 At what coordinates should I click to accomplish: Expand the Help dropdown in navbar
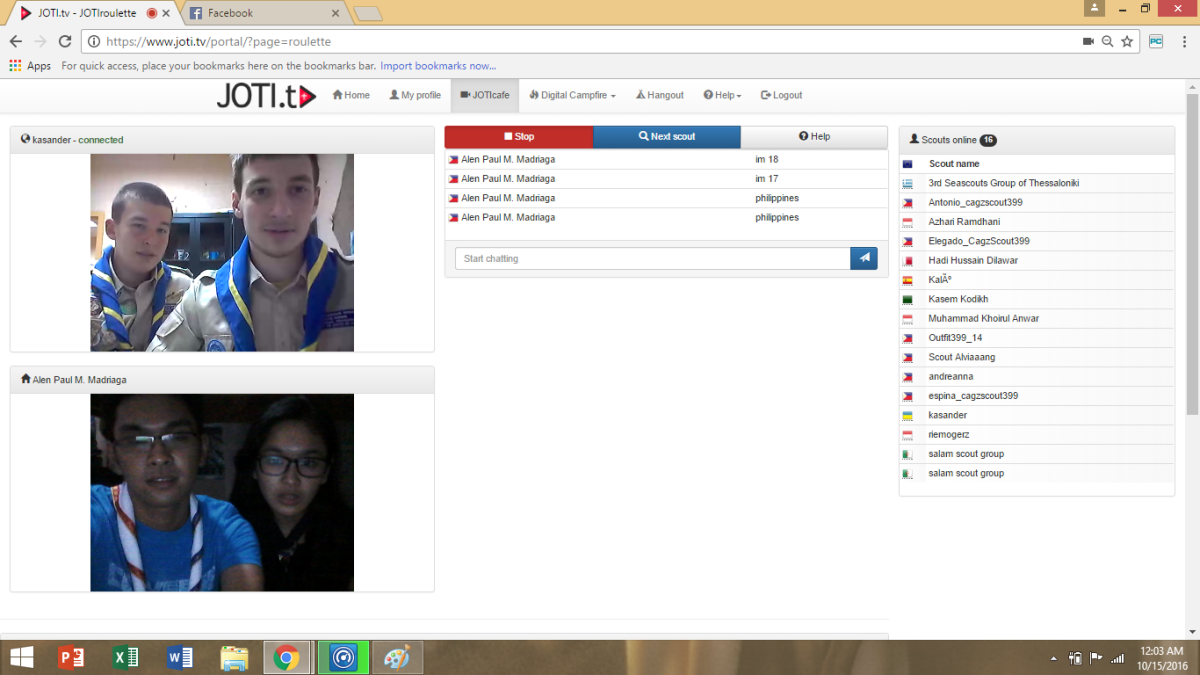(x=722, y=96)
